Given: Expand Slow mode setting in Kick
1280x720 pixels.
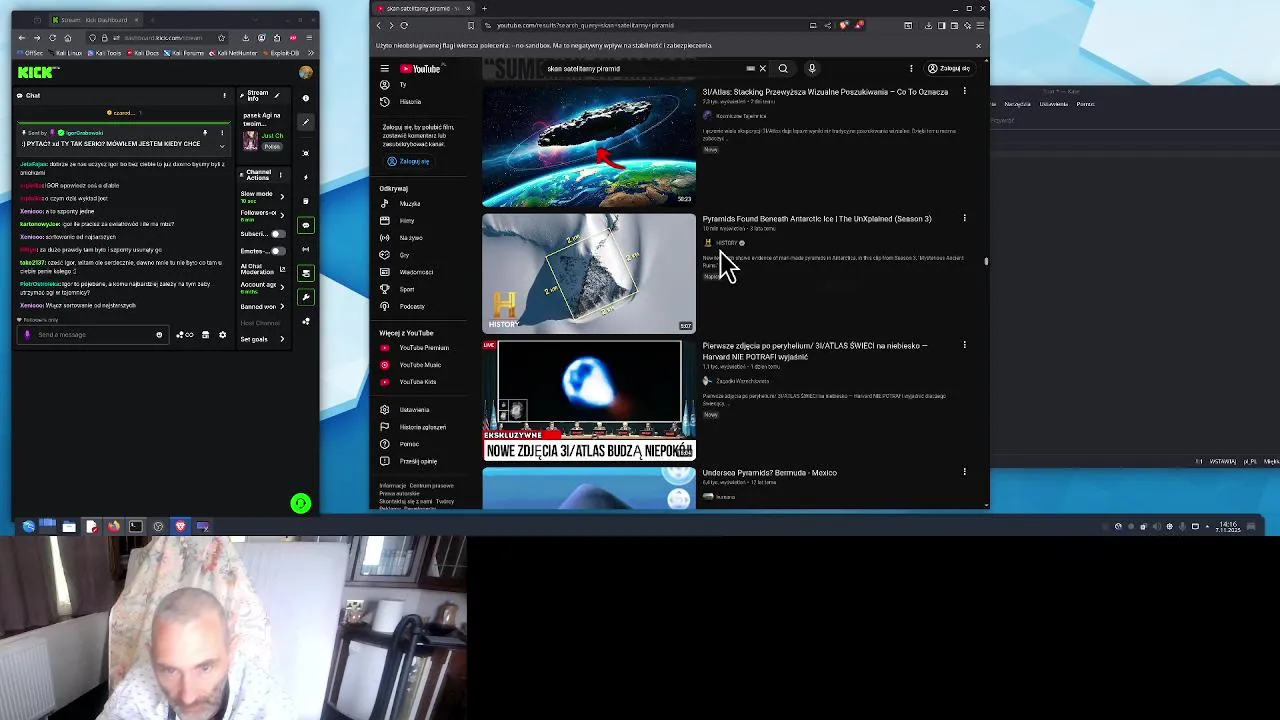Looking at the screenshot, I should (x=262, y=197).
